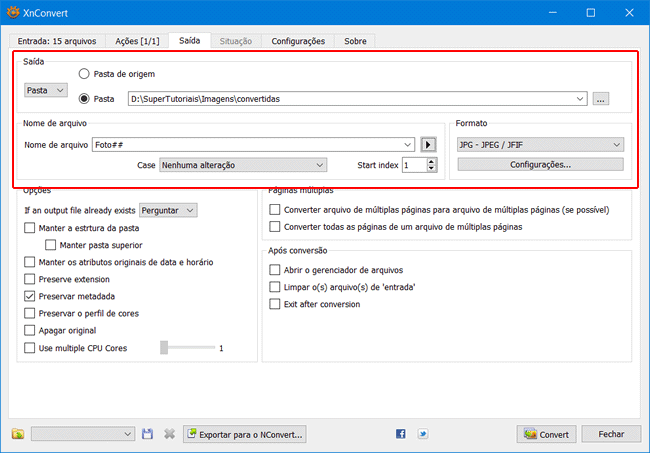The image size is (650, 453).
Task: Enable the Apagar original checkbox
Action: click(x=30, y=330)
